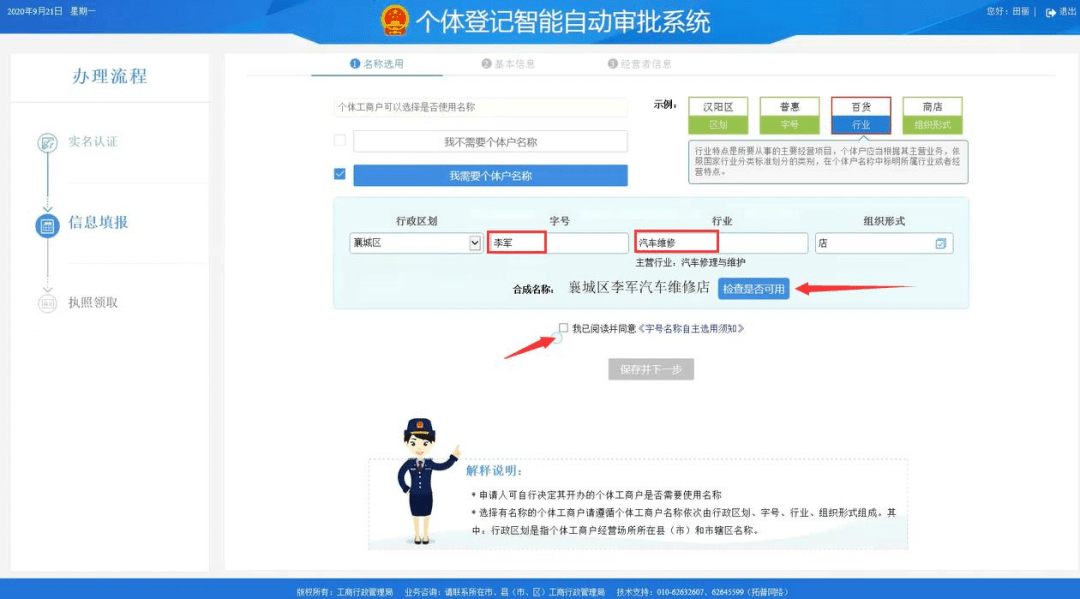The image size is (1080, 599).
Task: Open the 基本信息 tab
Action: 508,64
